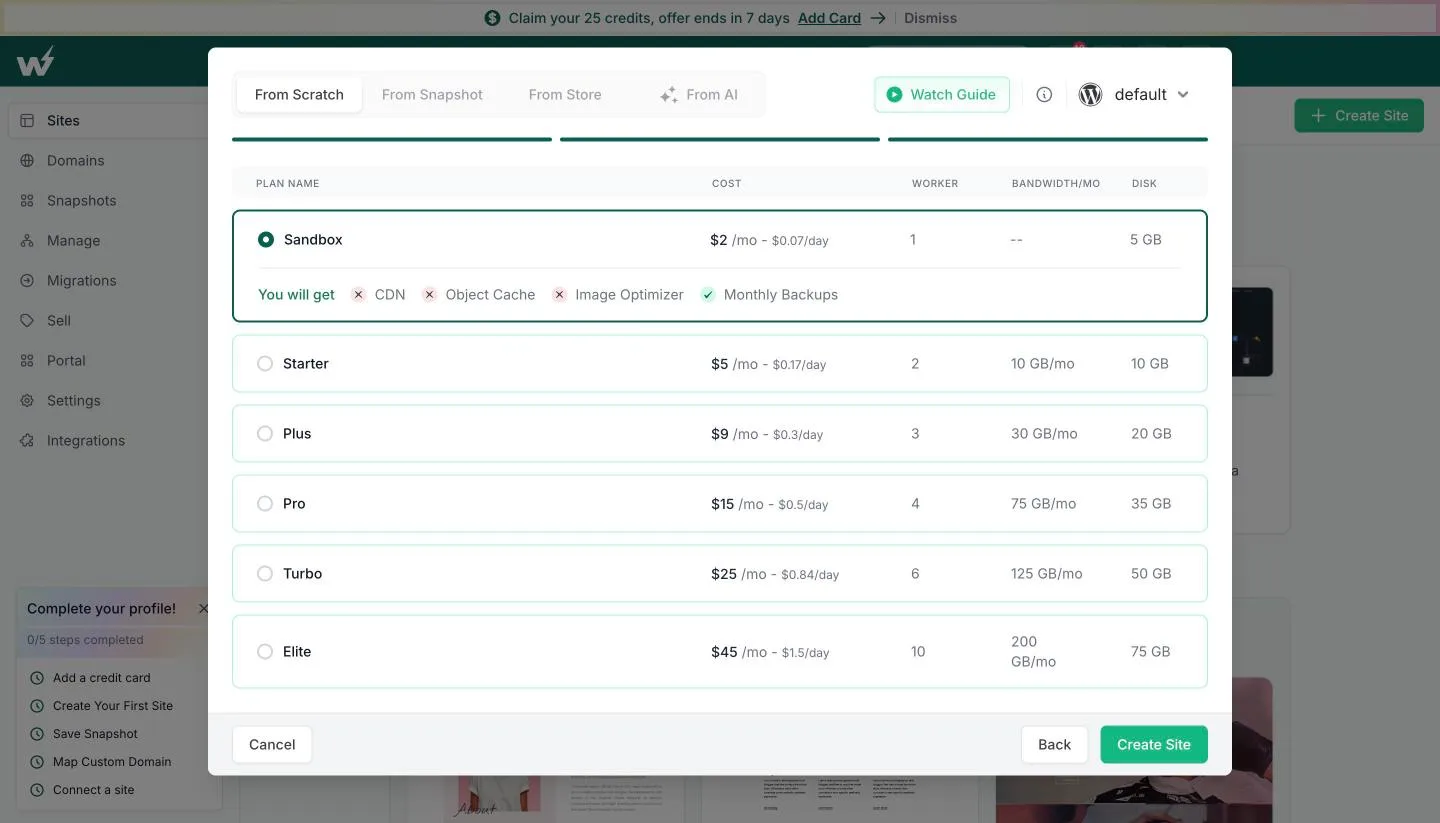Click the sparkle icon on the From AI tab
This screenshot has width=1440, height=823.
tap(669, 95)
